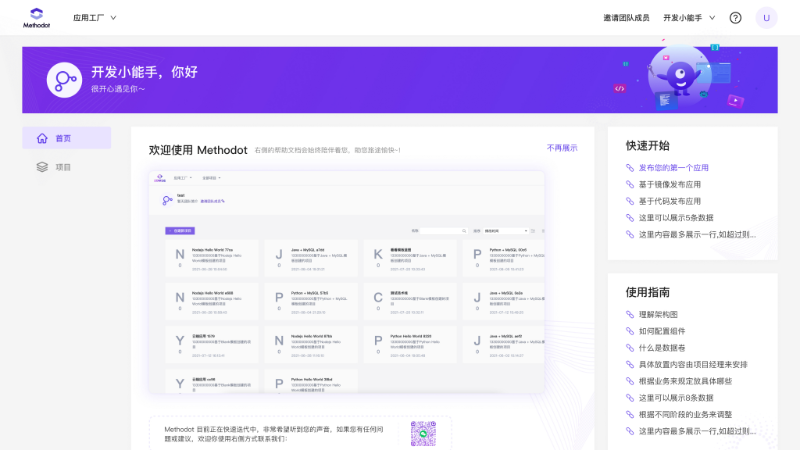Viewport: 800px width, 450px height.
Task: Click the WeChat QR code image
Action: click(425, 433)
